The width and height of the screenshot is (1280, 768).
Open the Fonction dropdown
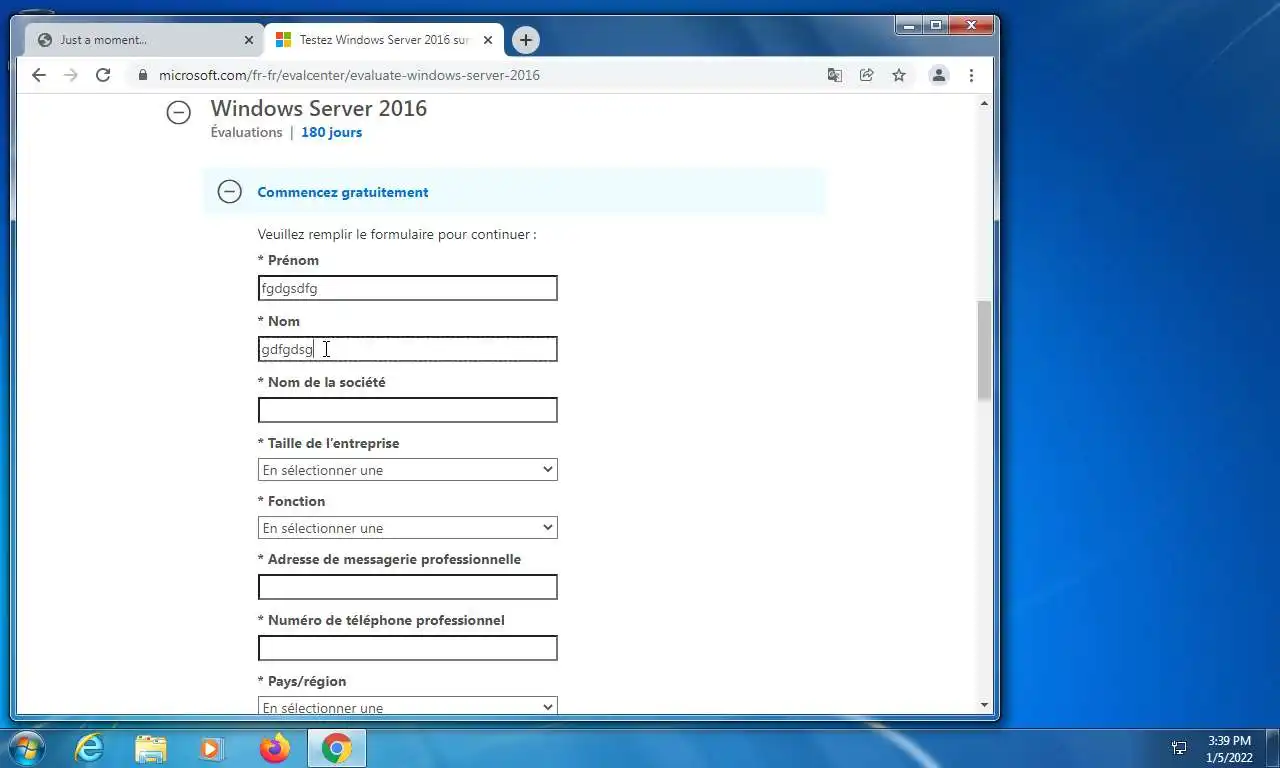tap(407, 528)
